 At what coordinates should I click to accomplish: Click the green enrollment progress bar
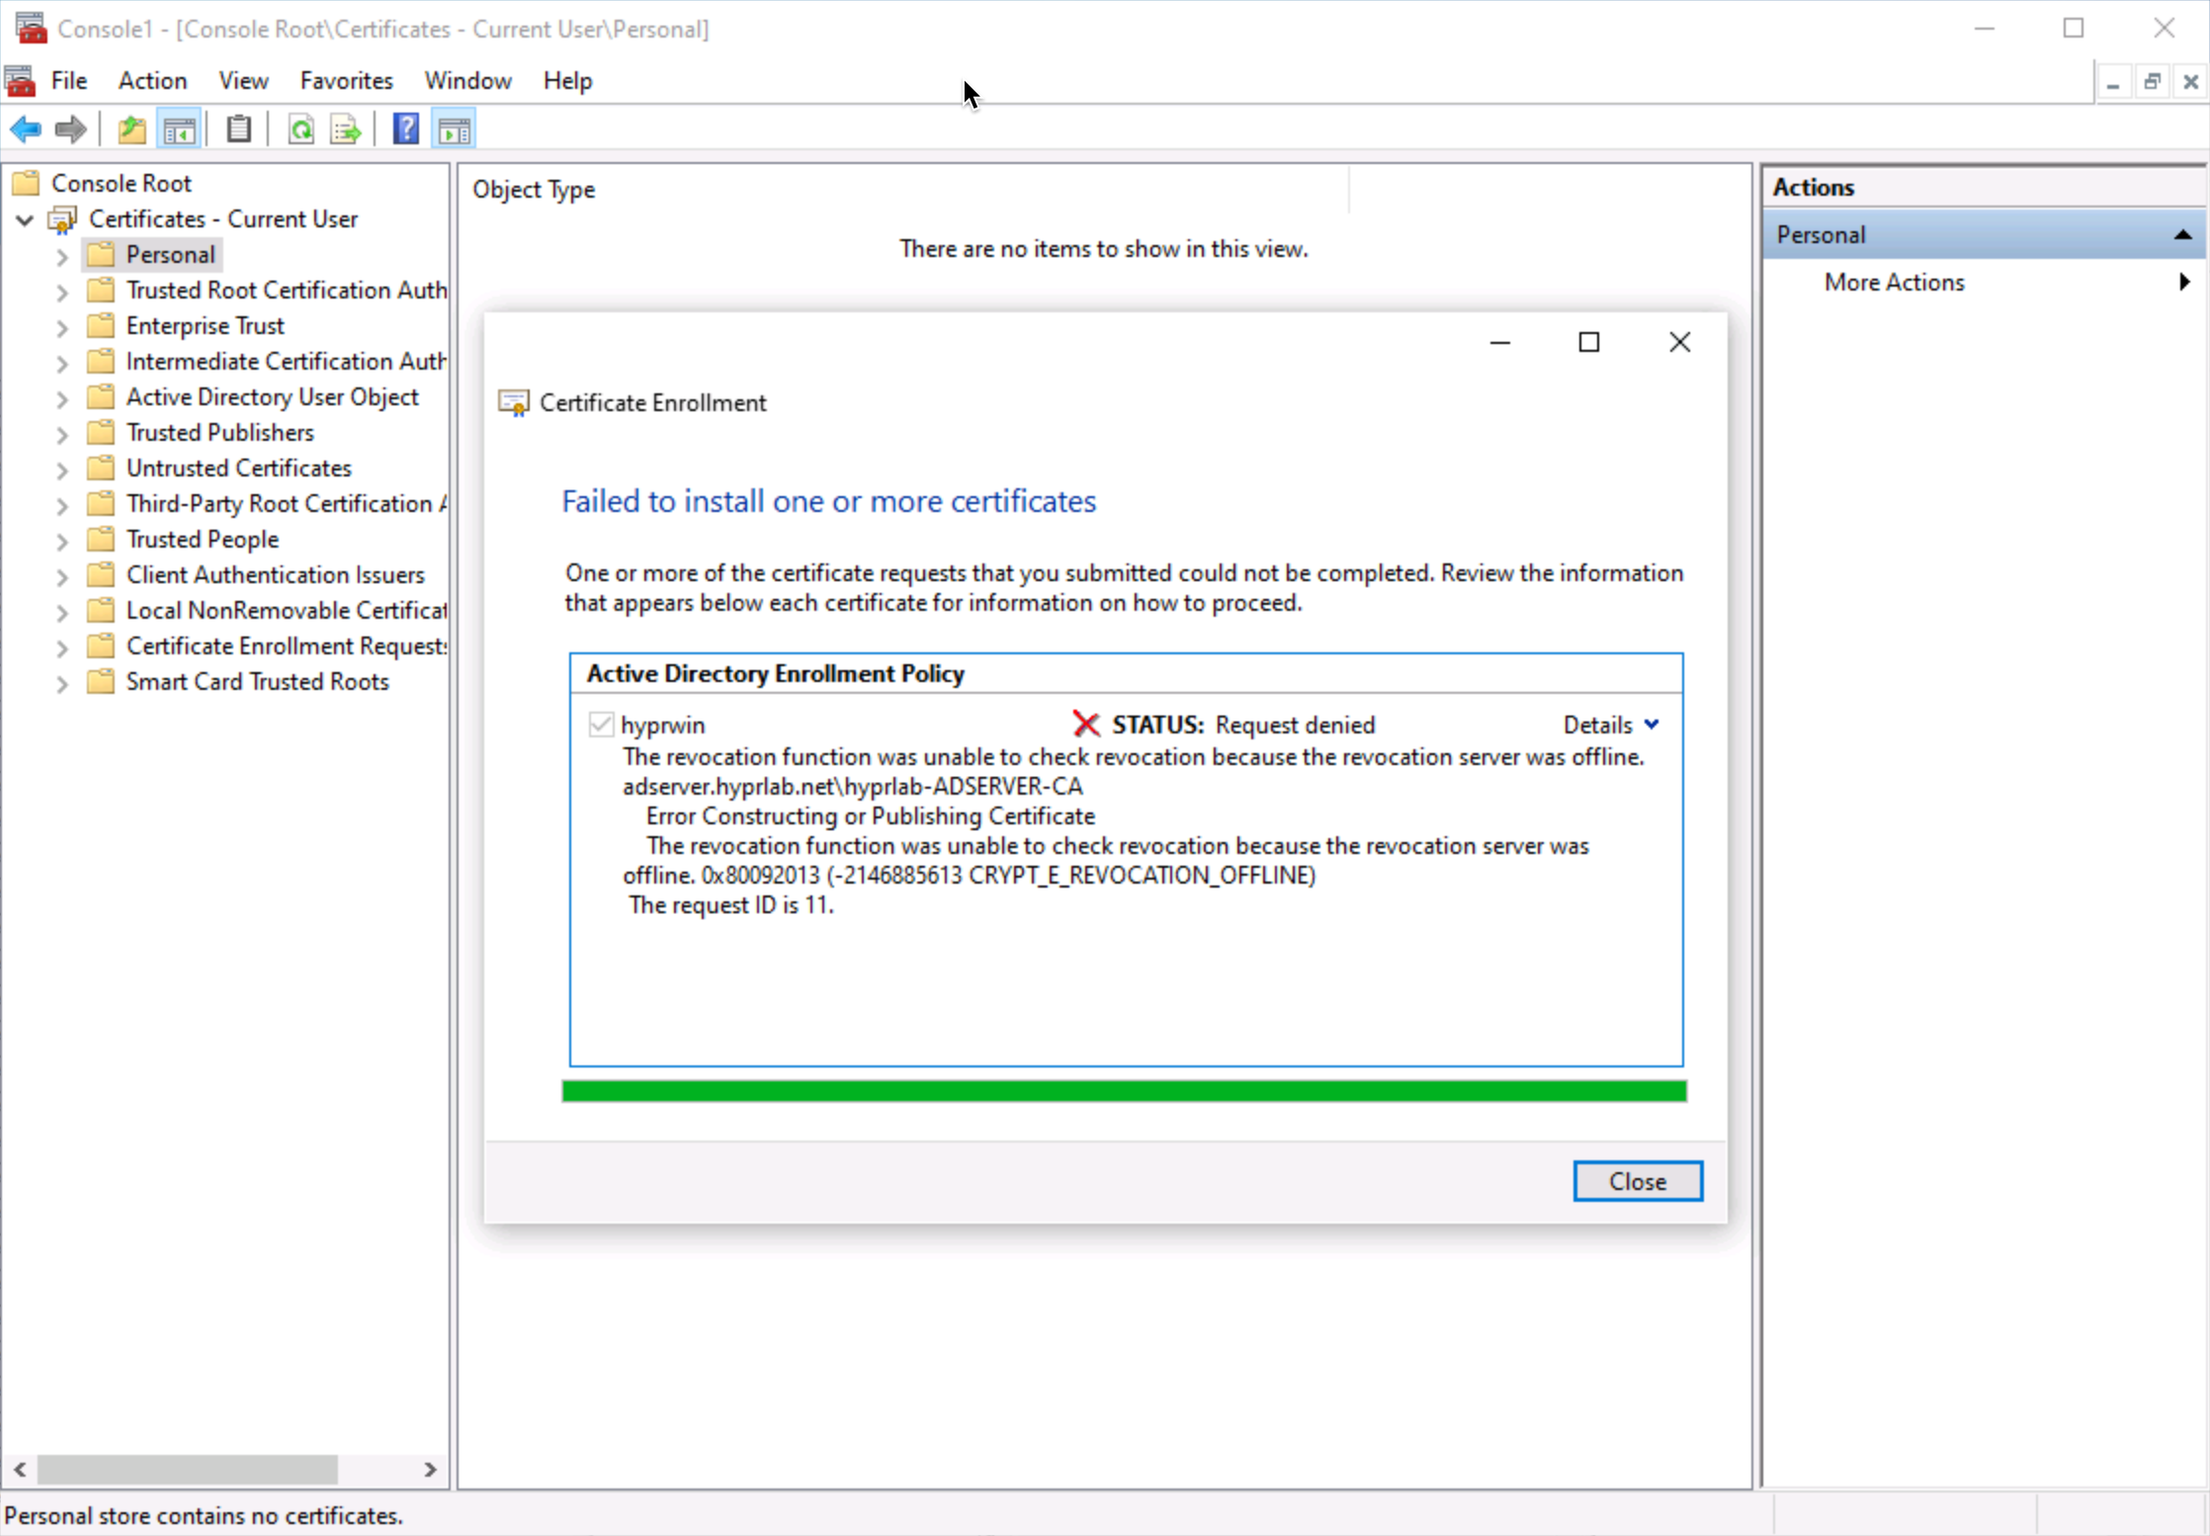(1124, 1091)
